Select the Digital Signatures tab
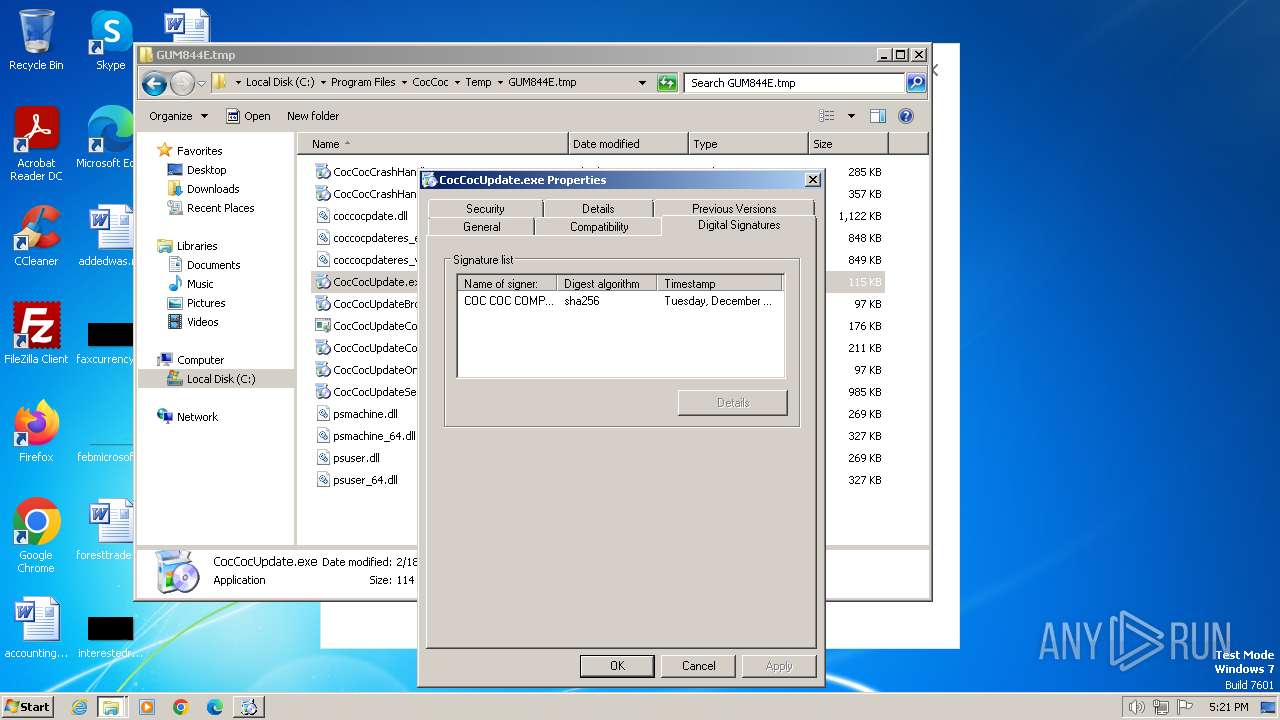The height and width of the screenshot is (720, 1280). click(739, 225)
